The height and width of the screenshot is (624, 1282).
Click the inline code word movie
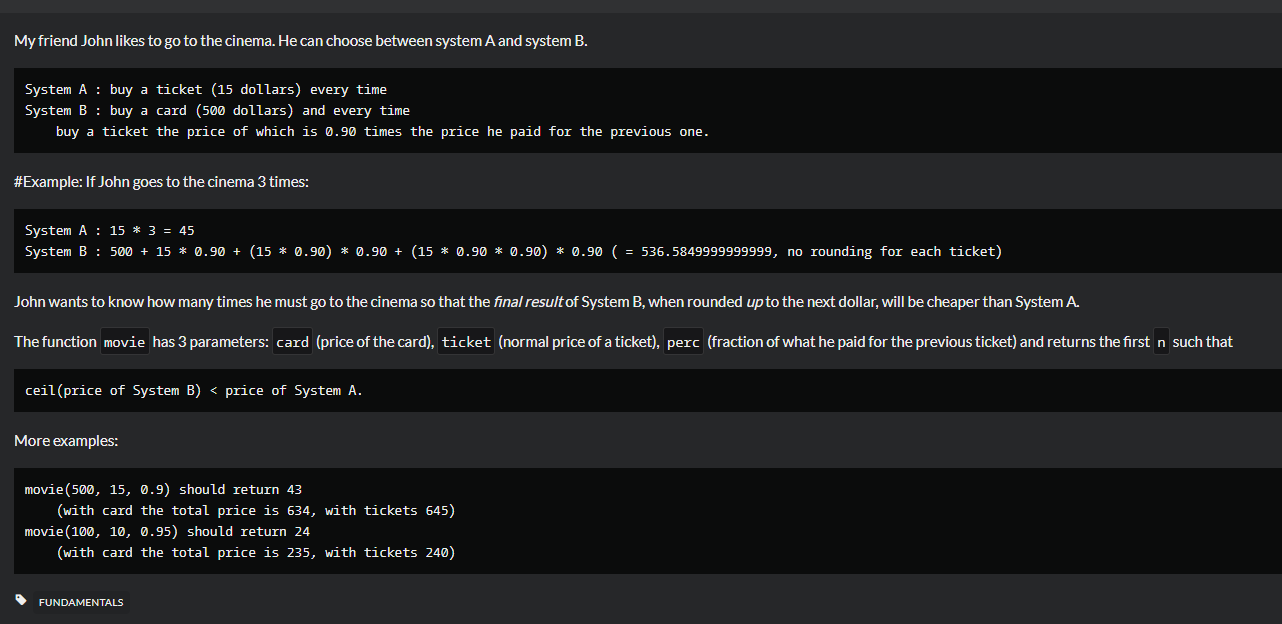click(x=125, y=342)
